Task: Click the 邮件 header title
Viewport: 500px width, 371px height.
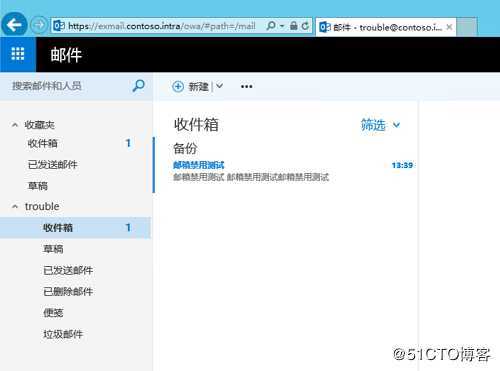Action: pyautogui.click(x=66, y=55)
